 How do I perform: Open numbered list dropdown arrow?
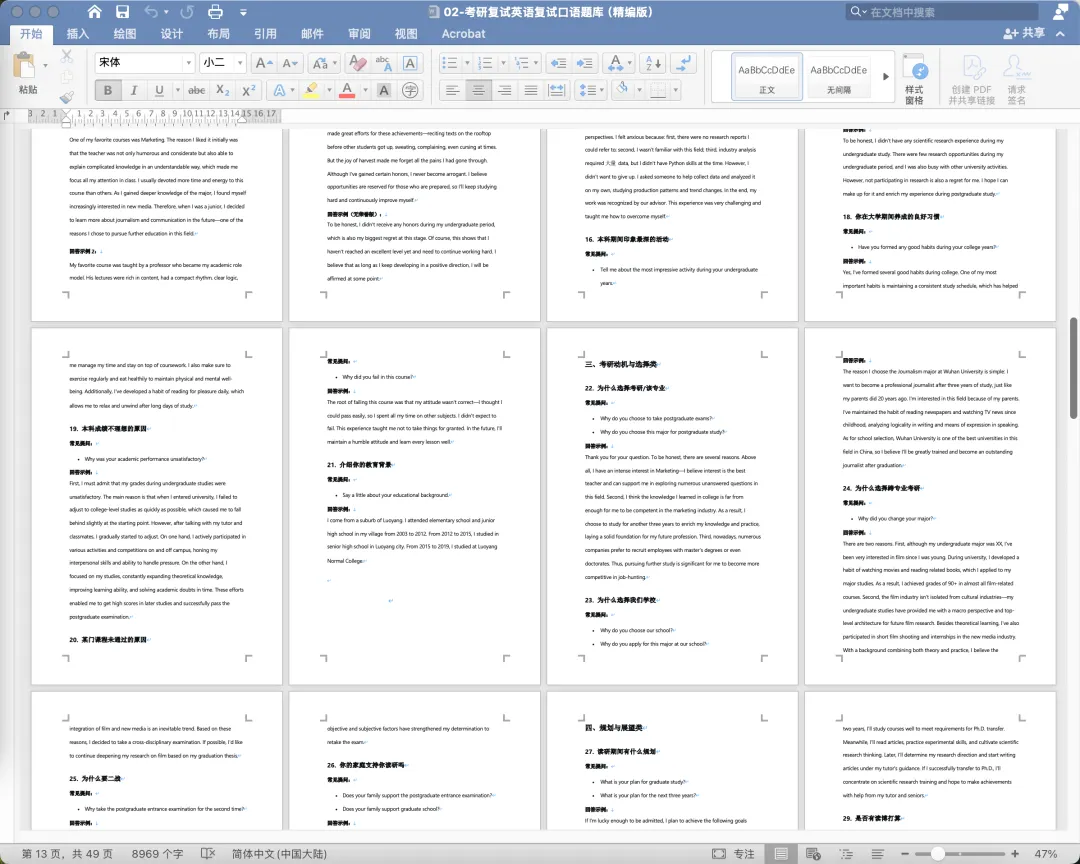pos(503,63)
